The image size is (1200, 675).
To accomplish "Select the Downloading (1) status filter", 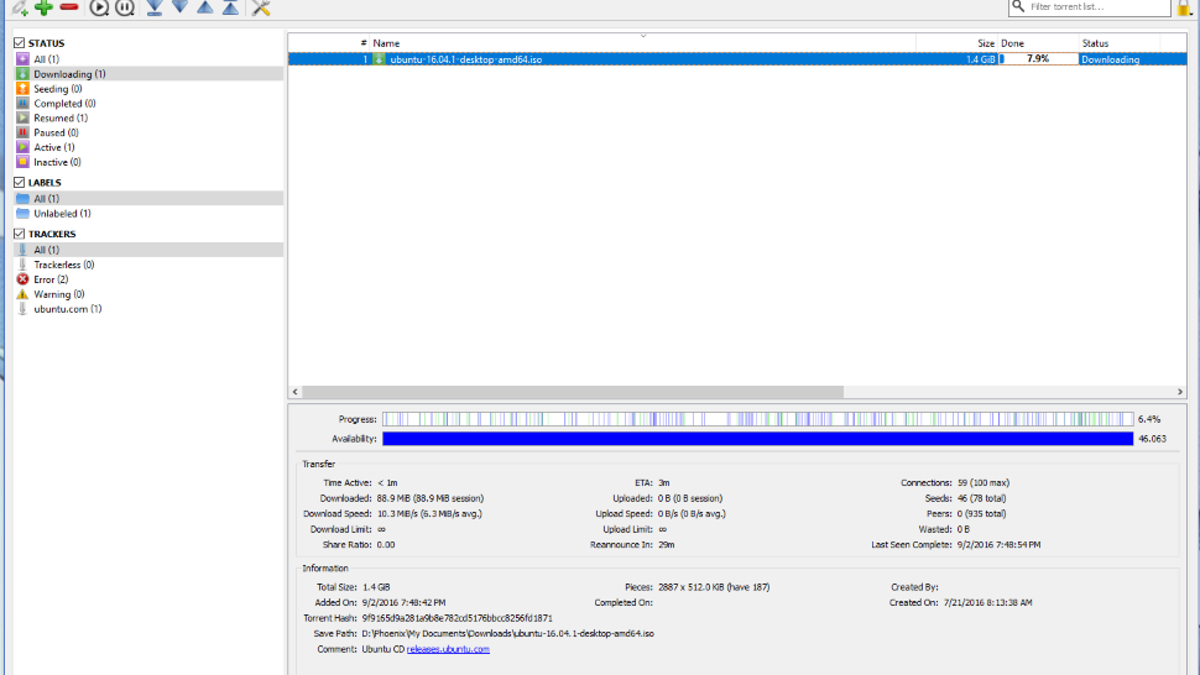I will coord(148,74).
